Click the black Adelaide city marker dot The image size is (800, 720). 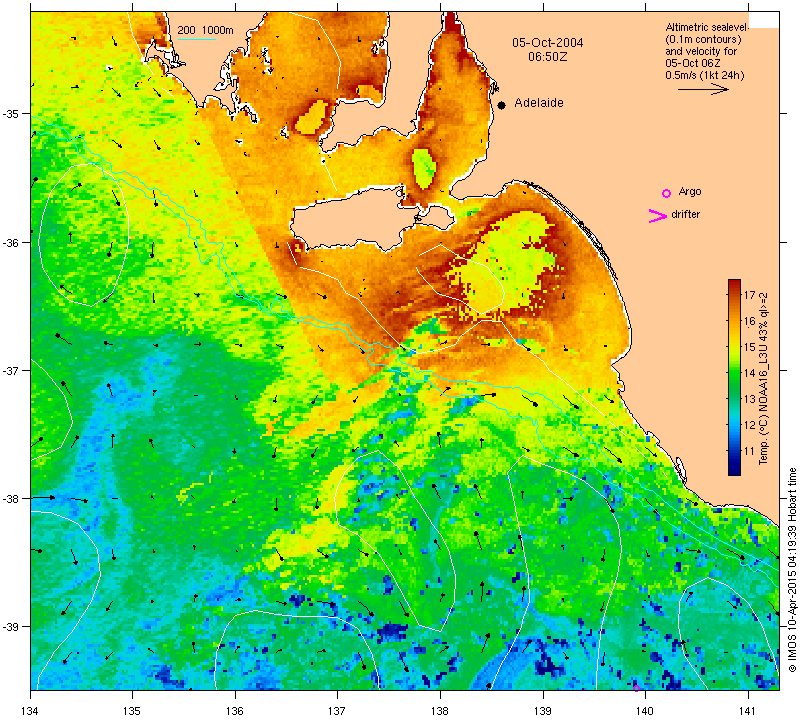pyautogui.click(x=502, y=105)
